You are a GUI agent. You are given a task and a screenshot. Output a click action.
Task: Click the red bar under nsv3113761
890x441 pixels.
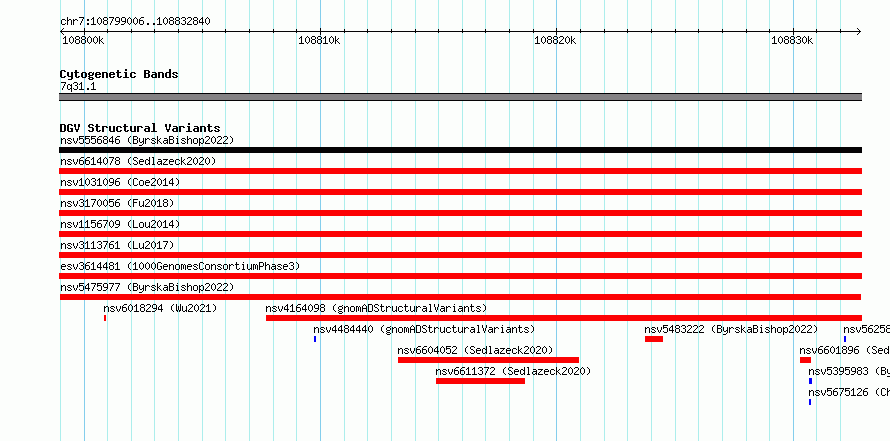tap(460, 255)
